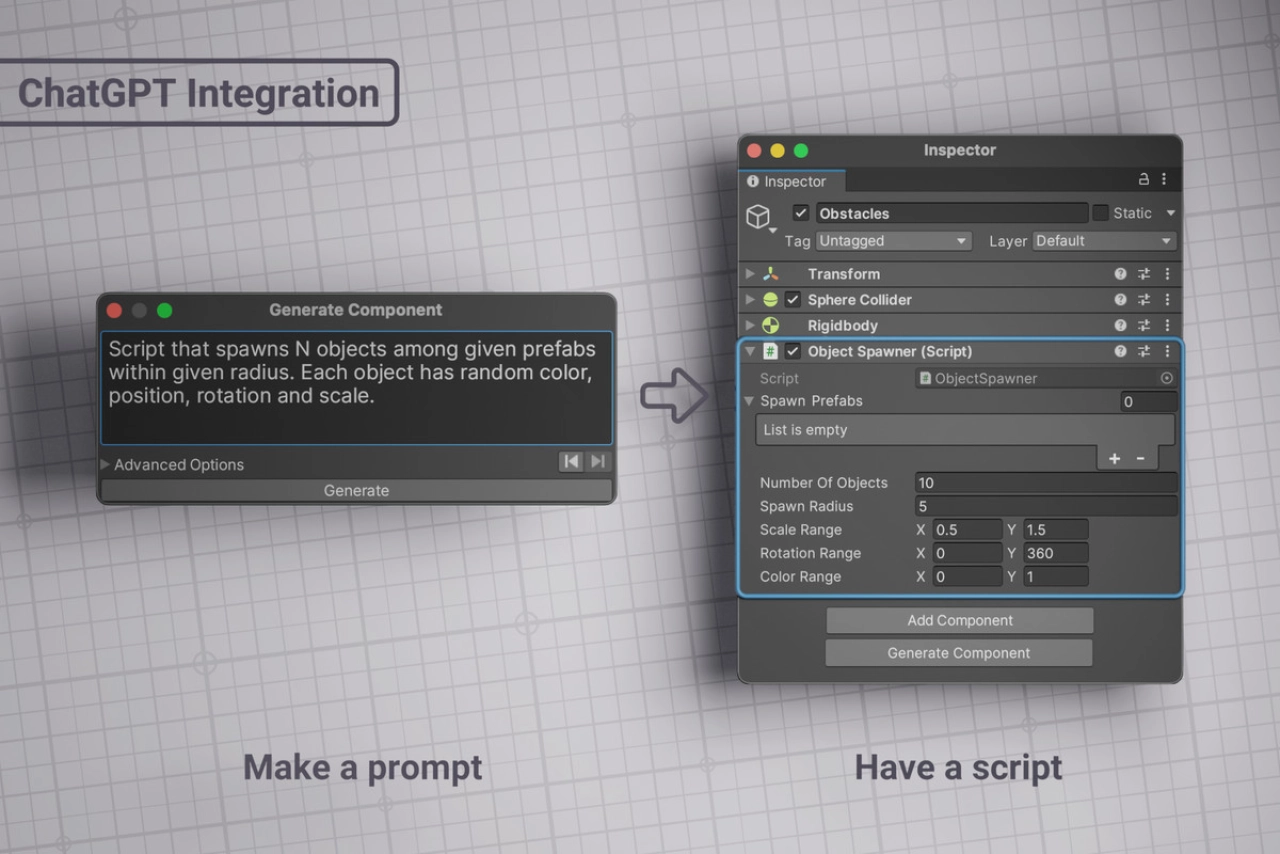The height and width of the screenshot is (854, 1280).
Task: Open the Tag dropdown set to Untagged
Action: 894,241
